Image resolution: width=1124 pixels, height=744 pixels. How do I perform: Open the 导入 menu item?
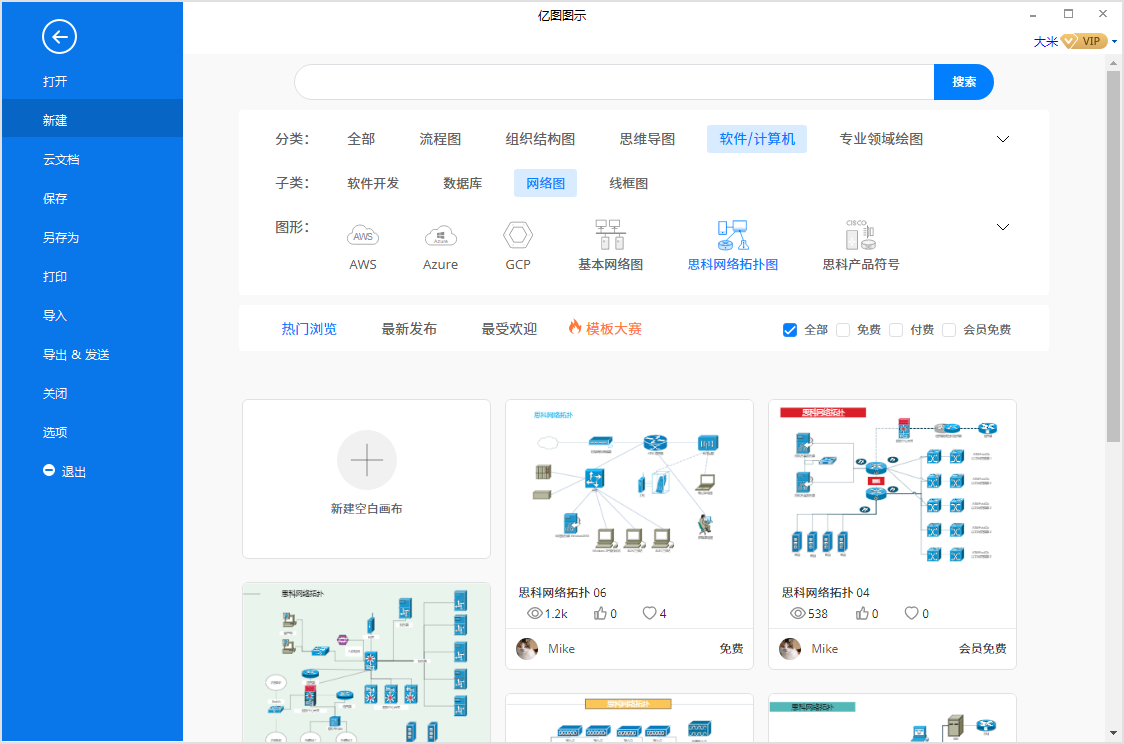[55, 315]
